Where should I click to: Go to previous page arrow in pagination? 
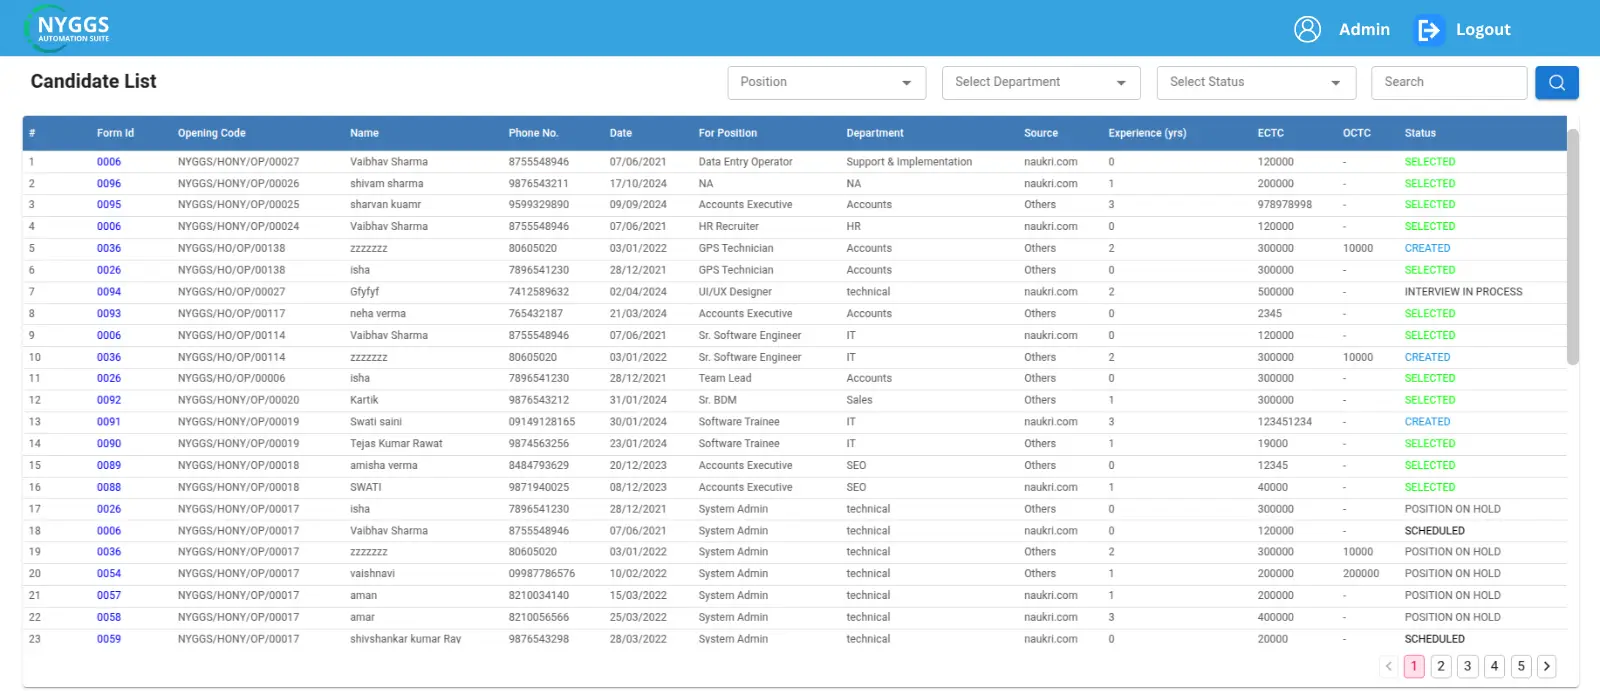[x=1388, y=666]
